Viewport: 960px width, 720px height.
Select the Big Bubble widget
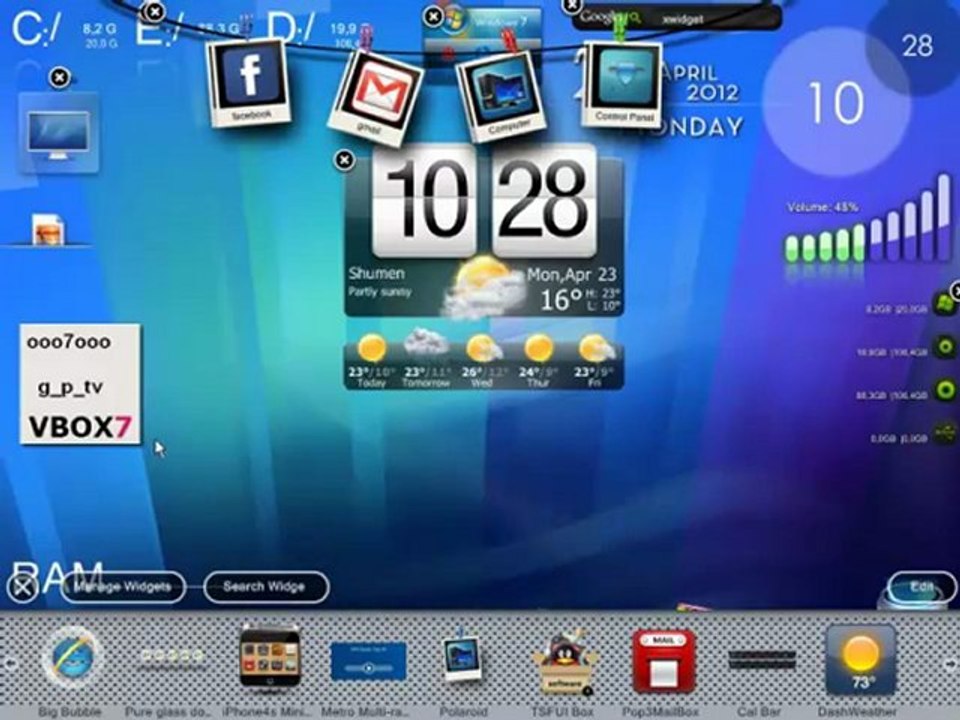point(72,658)
